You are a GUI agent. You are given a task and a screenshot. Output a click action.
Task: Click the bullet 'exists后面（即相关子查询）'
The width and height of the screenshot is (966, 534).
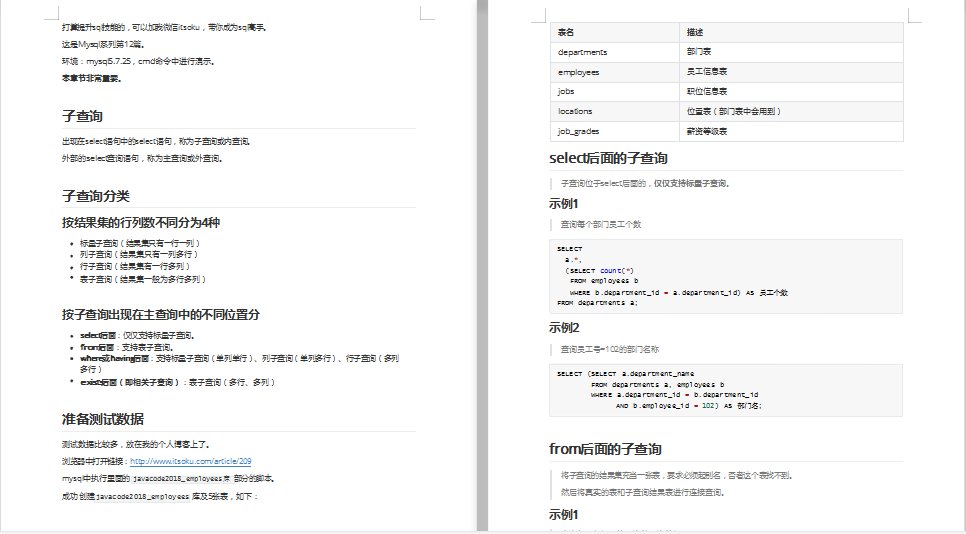click(177, 382)
